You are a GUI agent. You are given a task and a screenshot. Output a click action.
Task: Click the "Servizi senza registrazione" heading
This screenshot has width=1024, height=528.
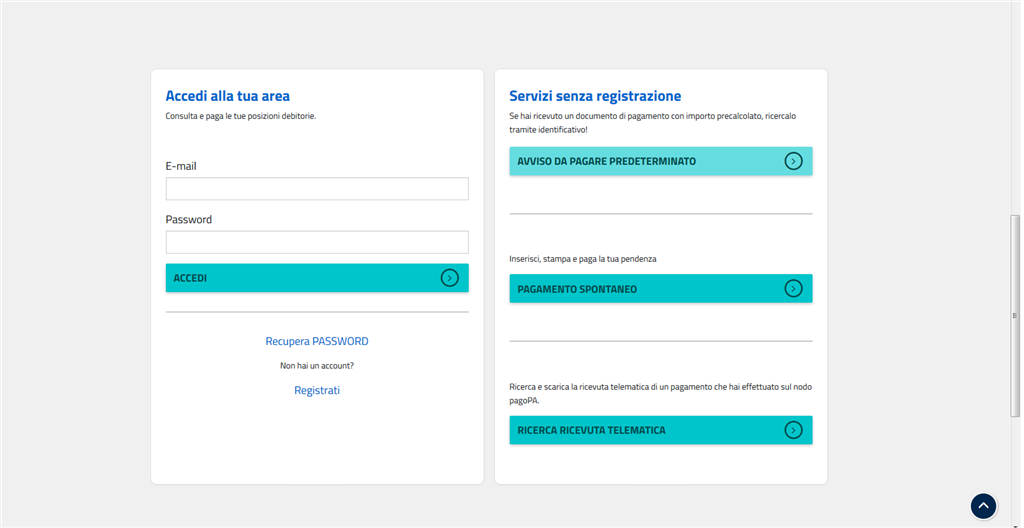click(595, 96)
